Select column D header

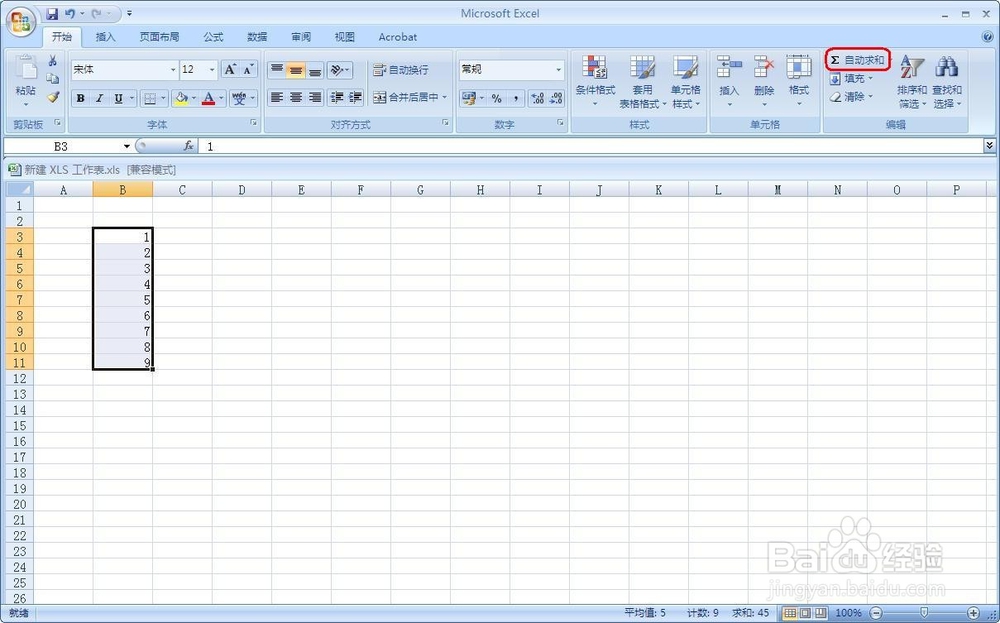tap(242, 189)
